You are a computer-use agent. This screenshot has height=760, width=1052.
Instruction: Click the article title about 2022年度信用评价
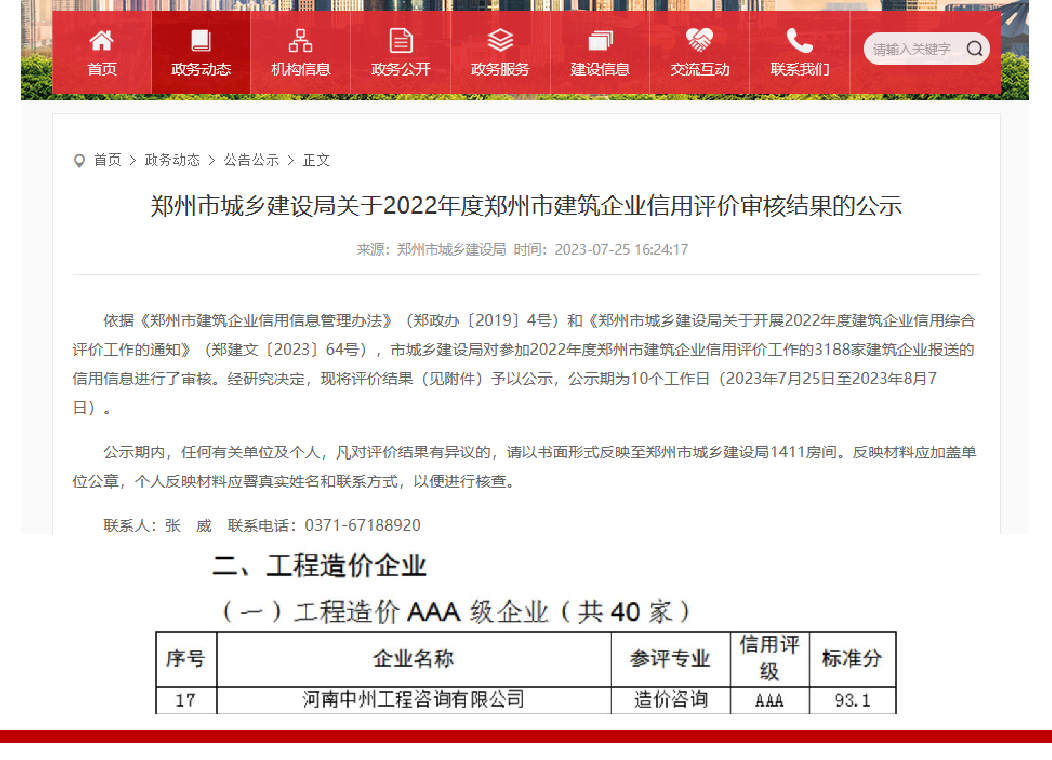pyautogui.click(x=526, y=207)
